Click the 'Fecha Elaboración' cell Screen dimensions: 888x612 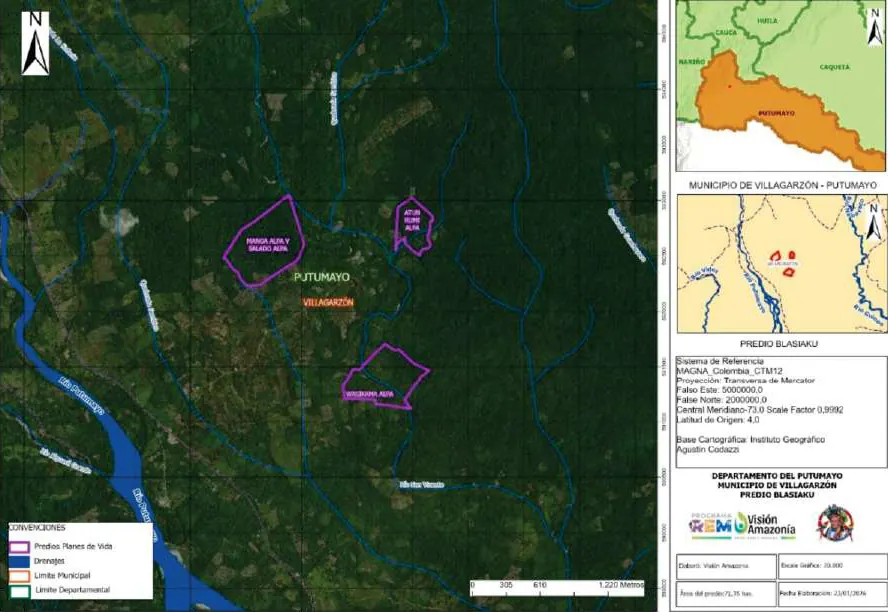[x=832, y=594]
